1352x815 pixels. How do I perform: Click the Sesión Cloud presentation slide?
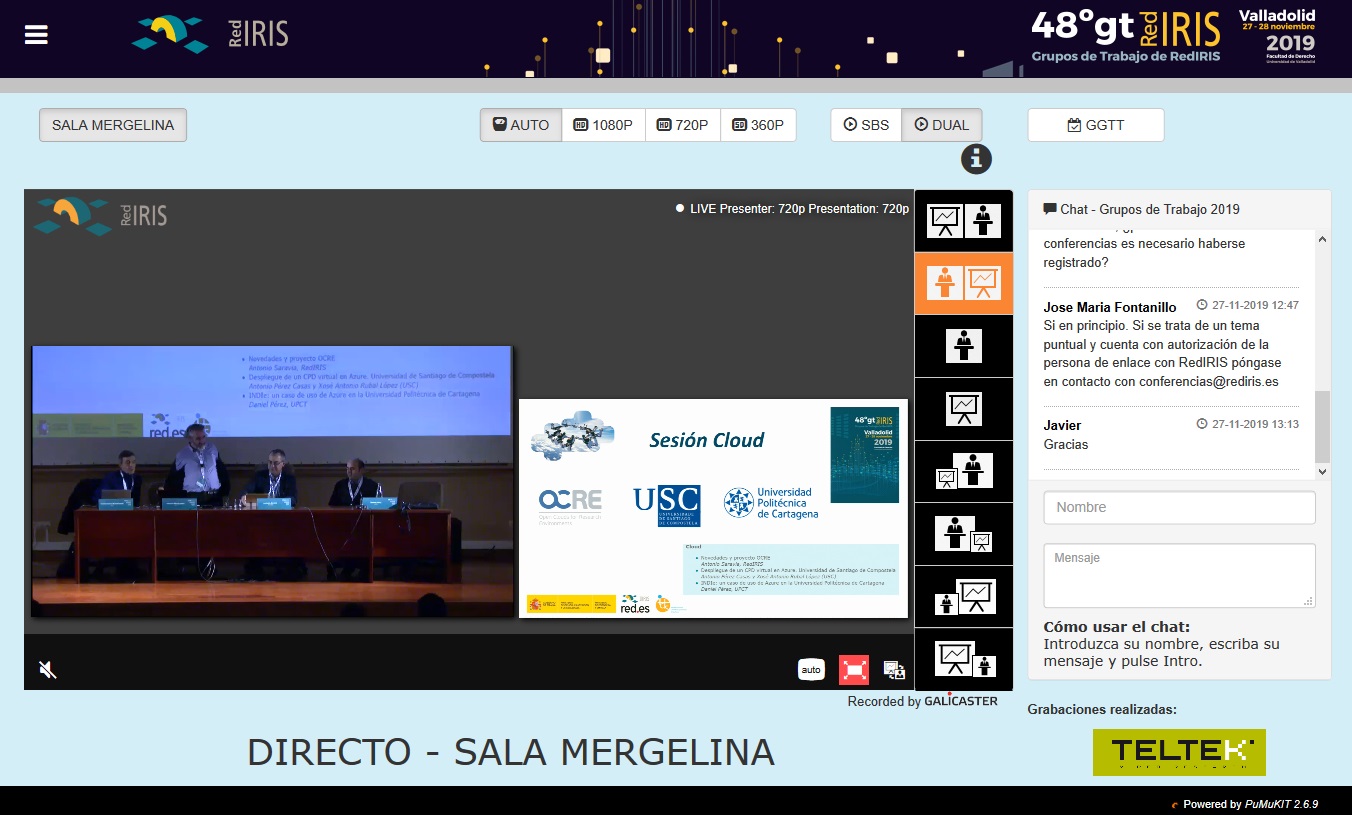click(x=713, y=508)
